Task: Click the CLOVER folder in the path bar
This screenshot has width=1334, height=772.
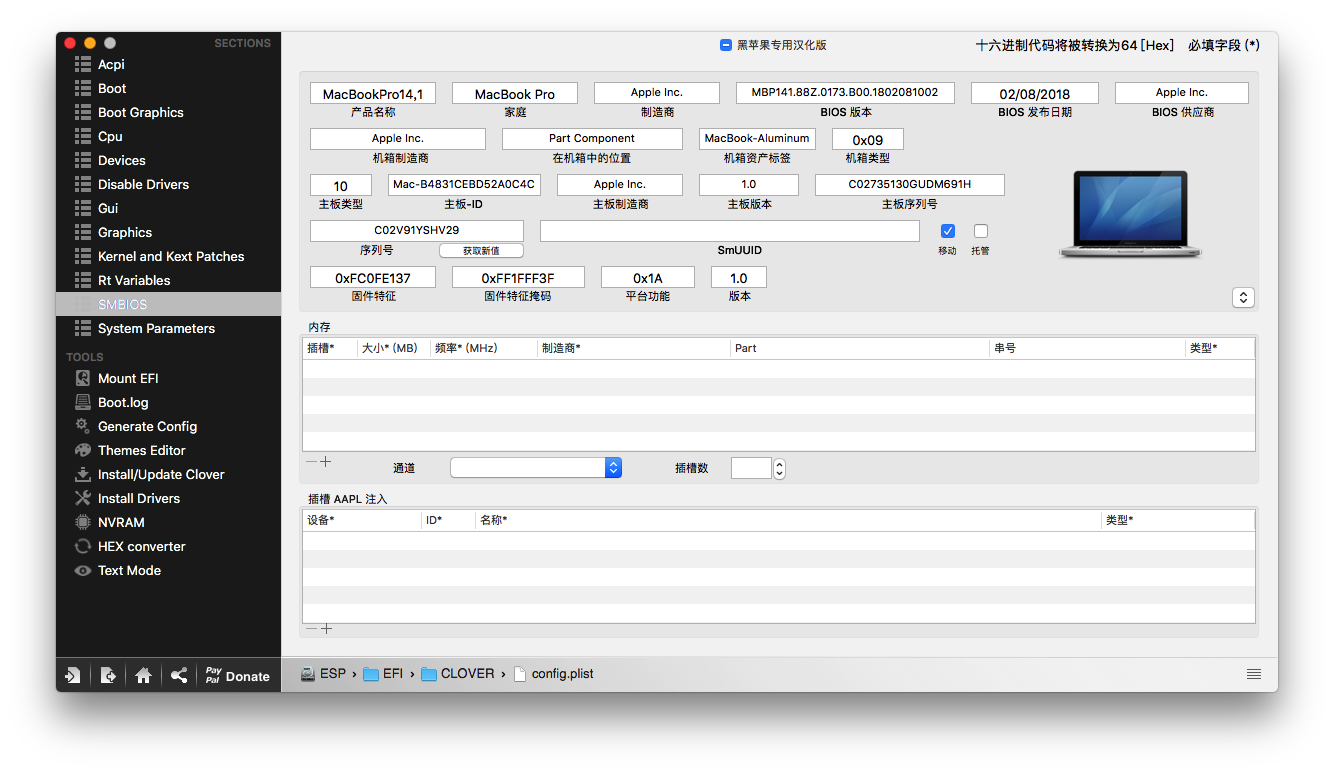Action: [x=458, y=674]
